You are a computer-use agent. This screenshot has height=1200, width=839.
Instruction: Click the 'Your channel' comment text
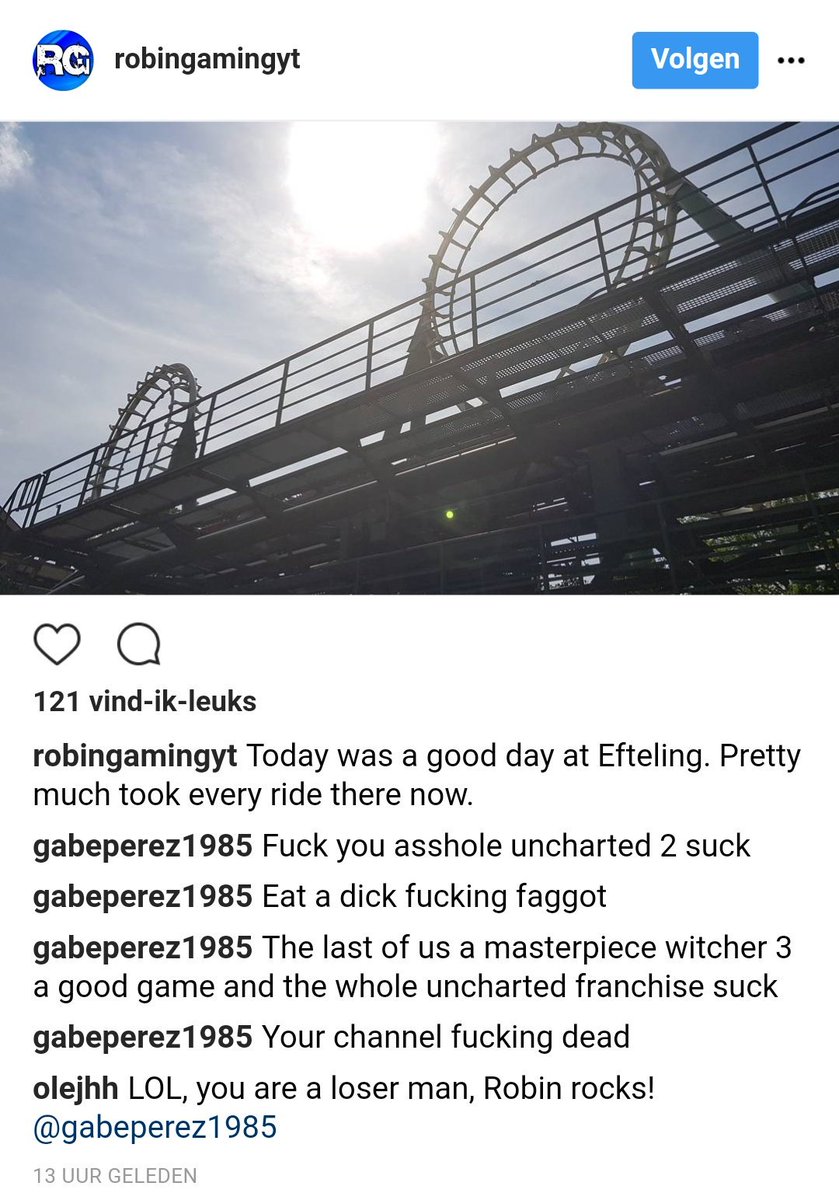pyautogui.click(x=446, y=1037)
